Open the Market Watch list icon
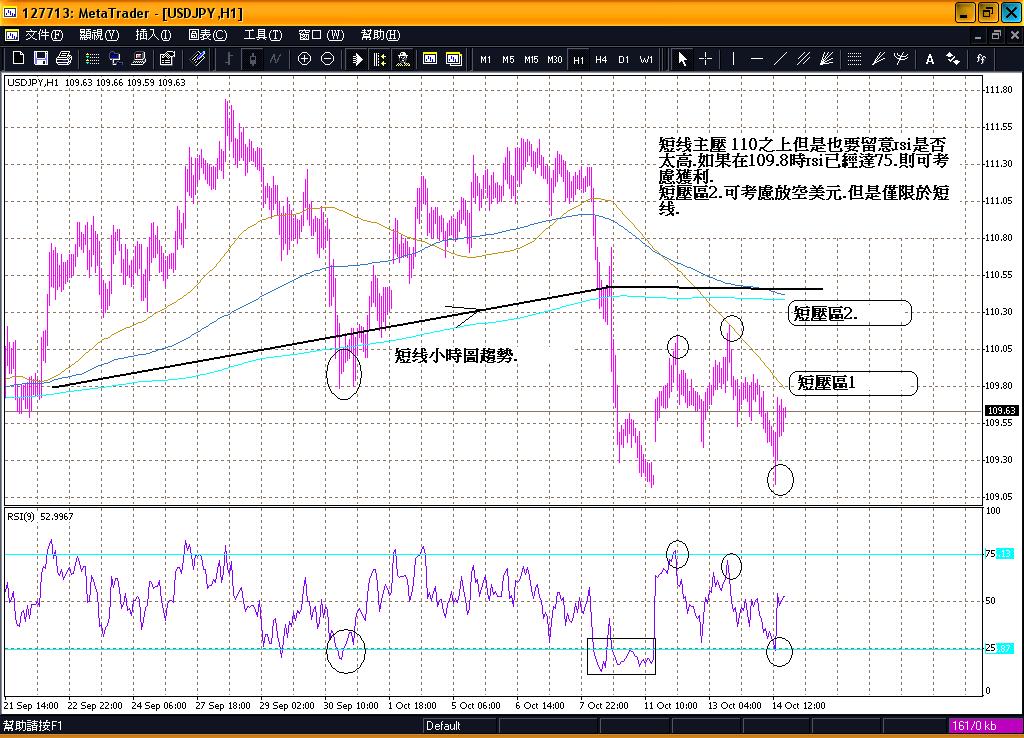 (x=93, y=59)
